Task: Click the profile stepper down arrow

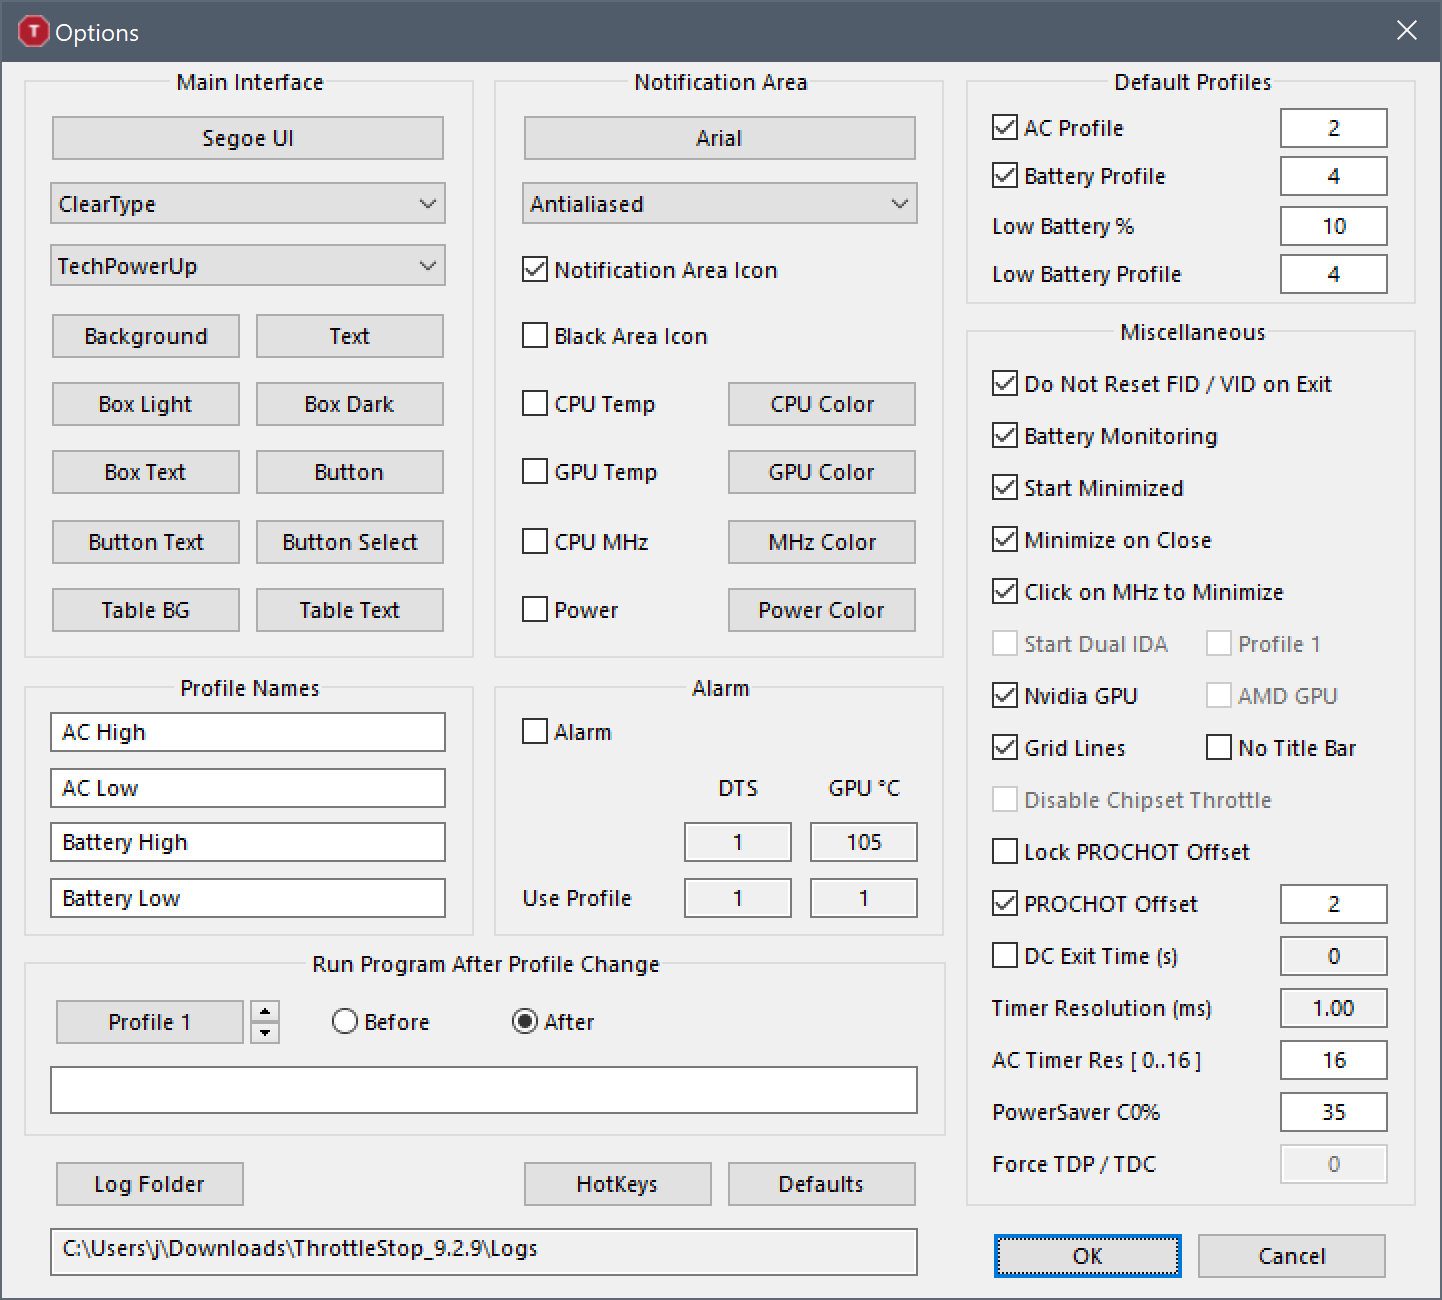Action: pyautogui.click(x=265, y=1033)
